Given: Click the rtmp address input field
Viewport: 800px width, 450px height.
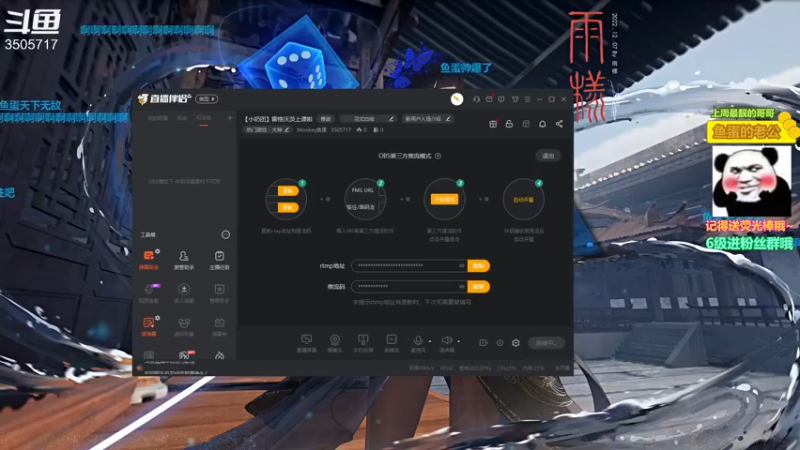Looking at the screenshot, I should point(410,266).
